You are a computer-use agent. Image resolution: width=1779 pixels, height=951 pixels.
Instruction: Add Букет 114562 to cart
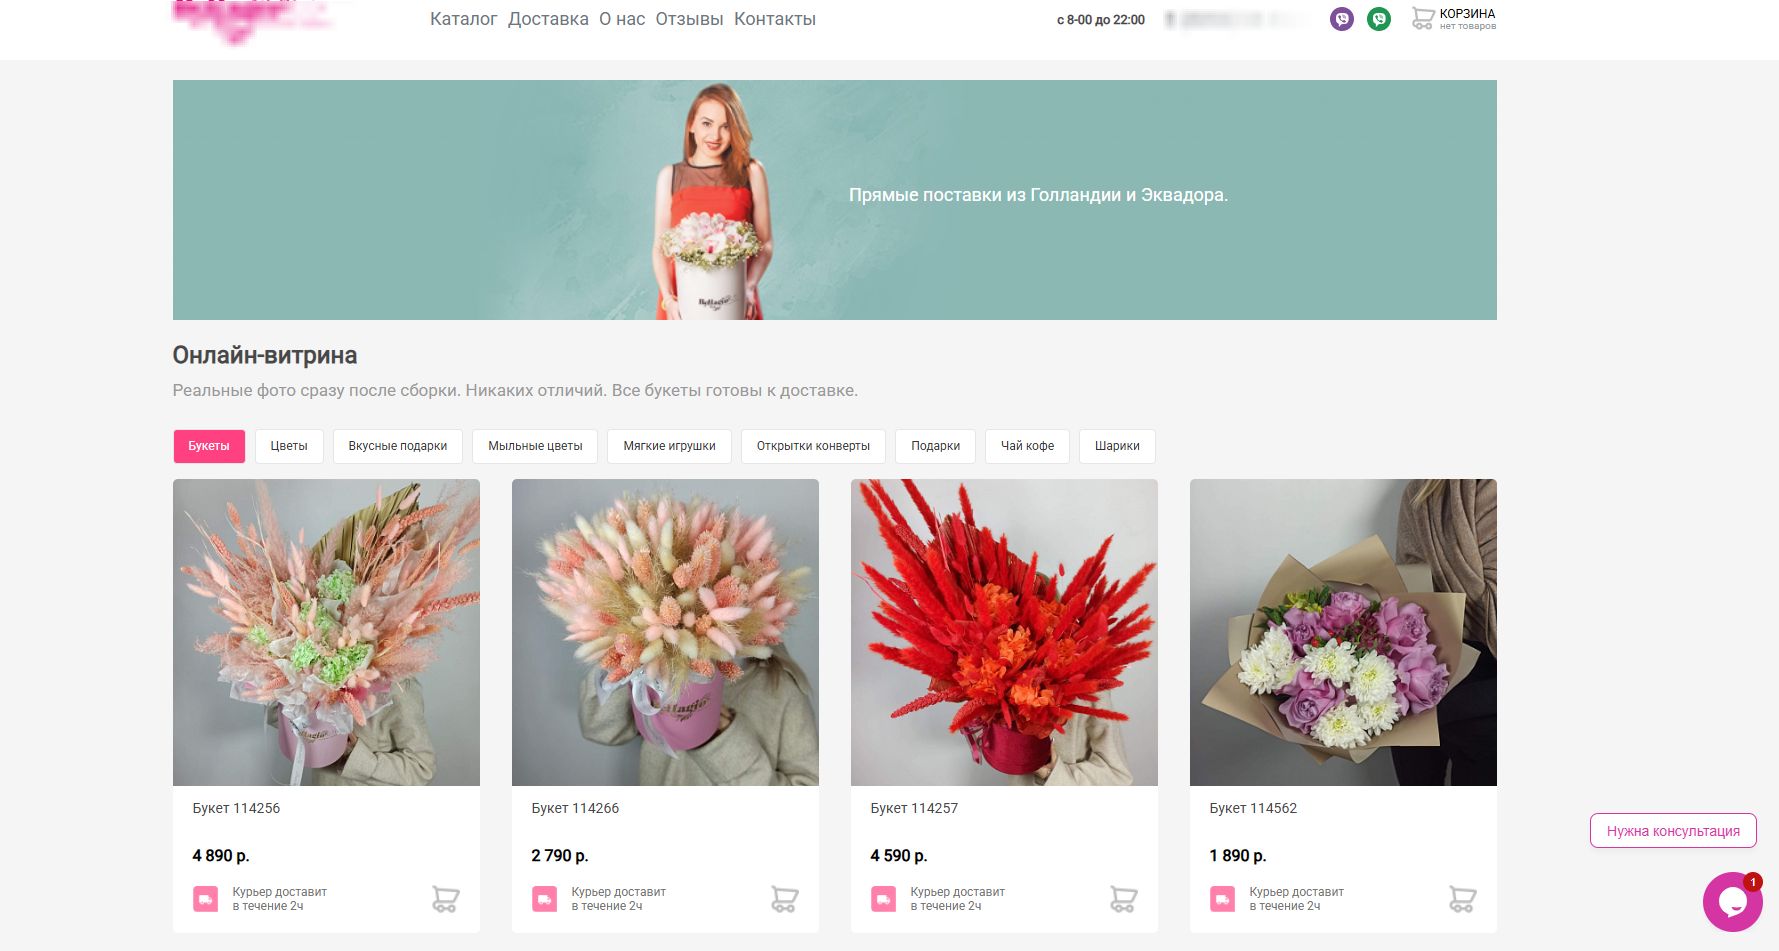(1462, 899)
